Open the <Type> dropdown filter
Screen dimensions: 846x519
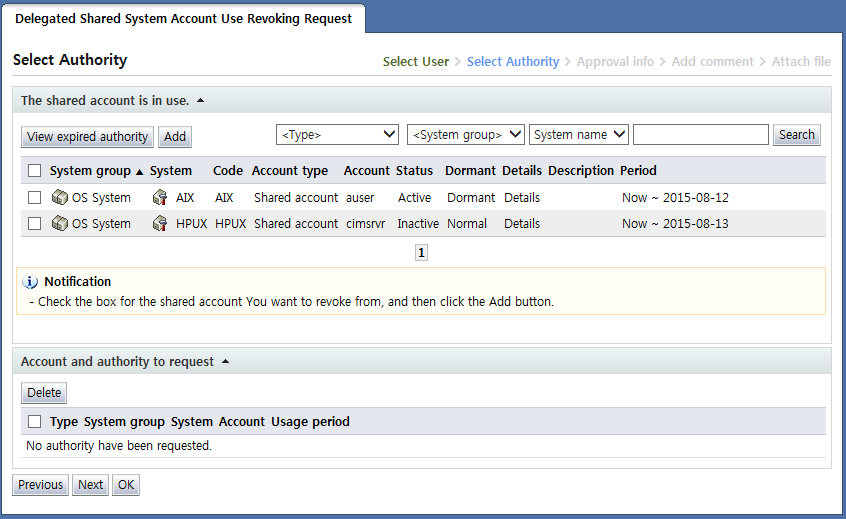(338, 135)
